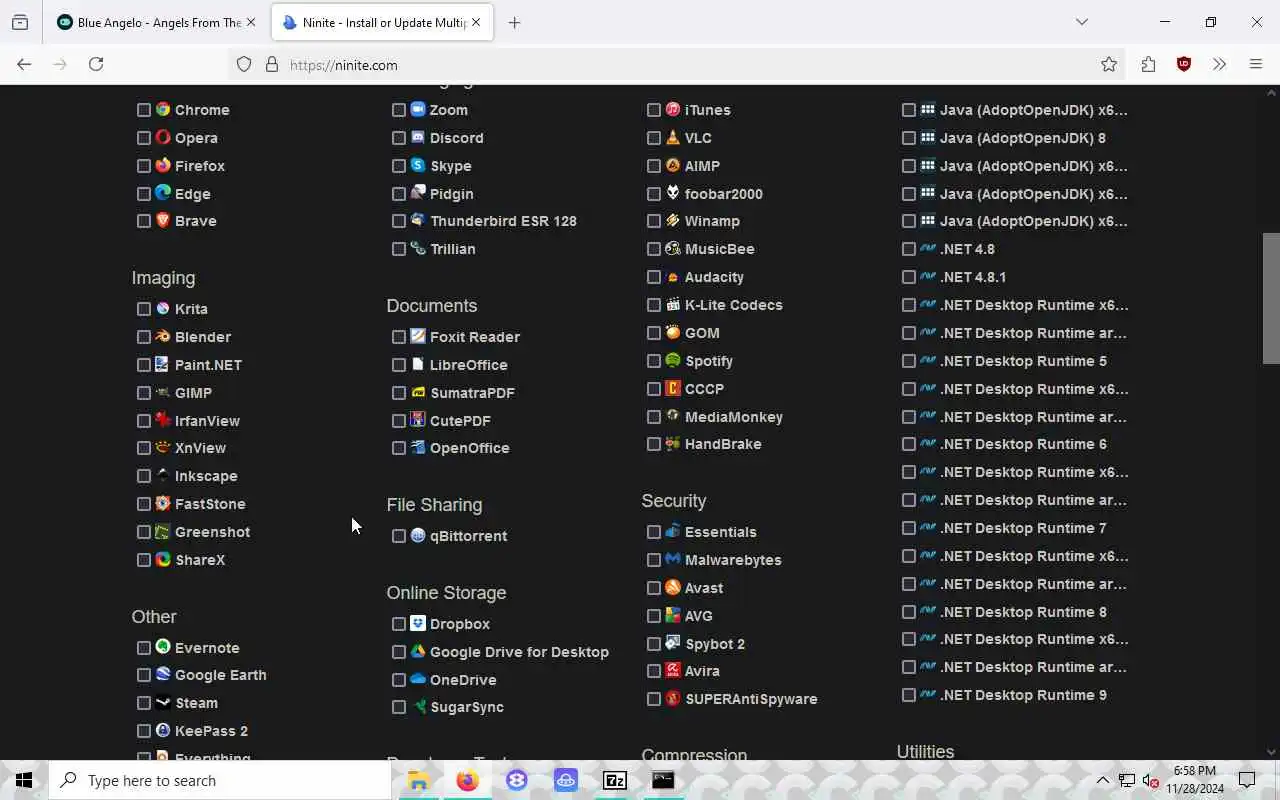Viewport: 1280px width, 800px height.
Task: Go back to the previous page
Action: point(24,64)
